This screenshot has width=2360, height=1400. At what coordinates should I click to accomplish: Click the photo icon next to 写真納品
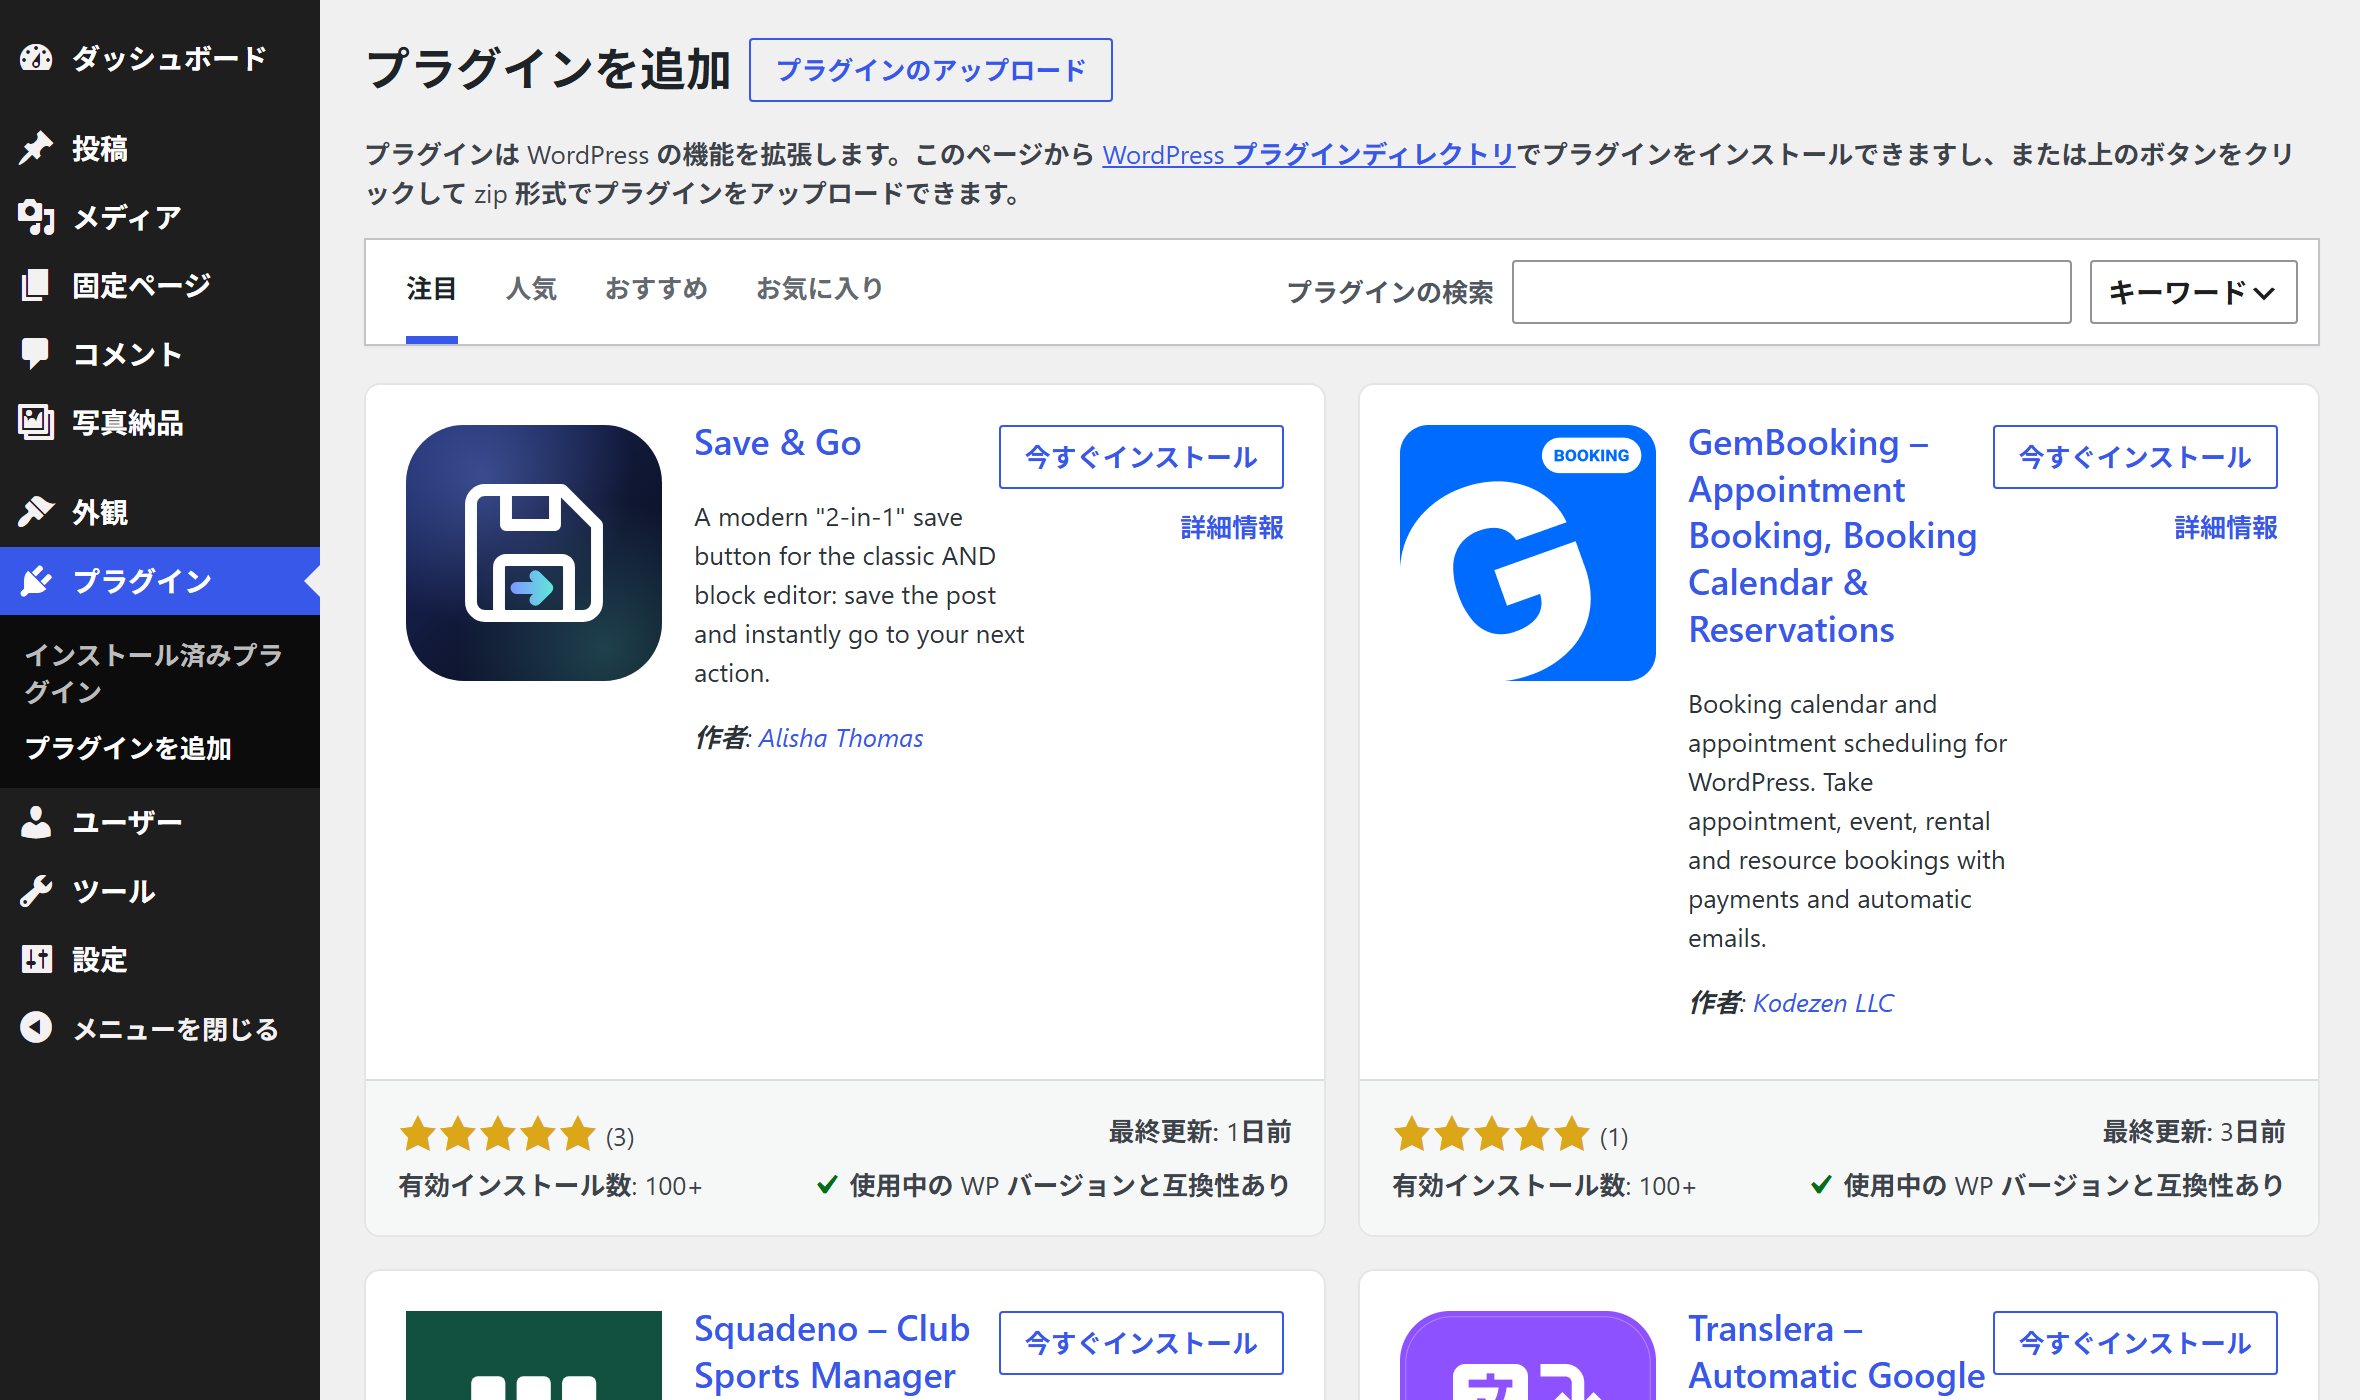tap(36, 422)
